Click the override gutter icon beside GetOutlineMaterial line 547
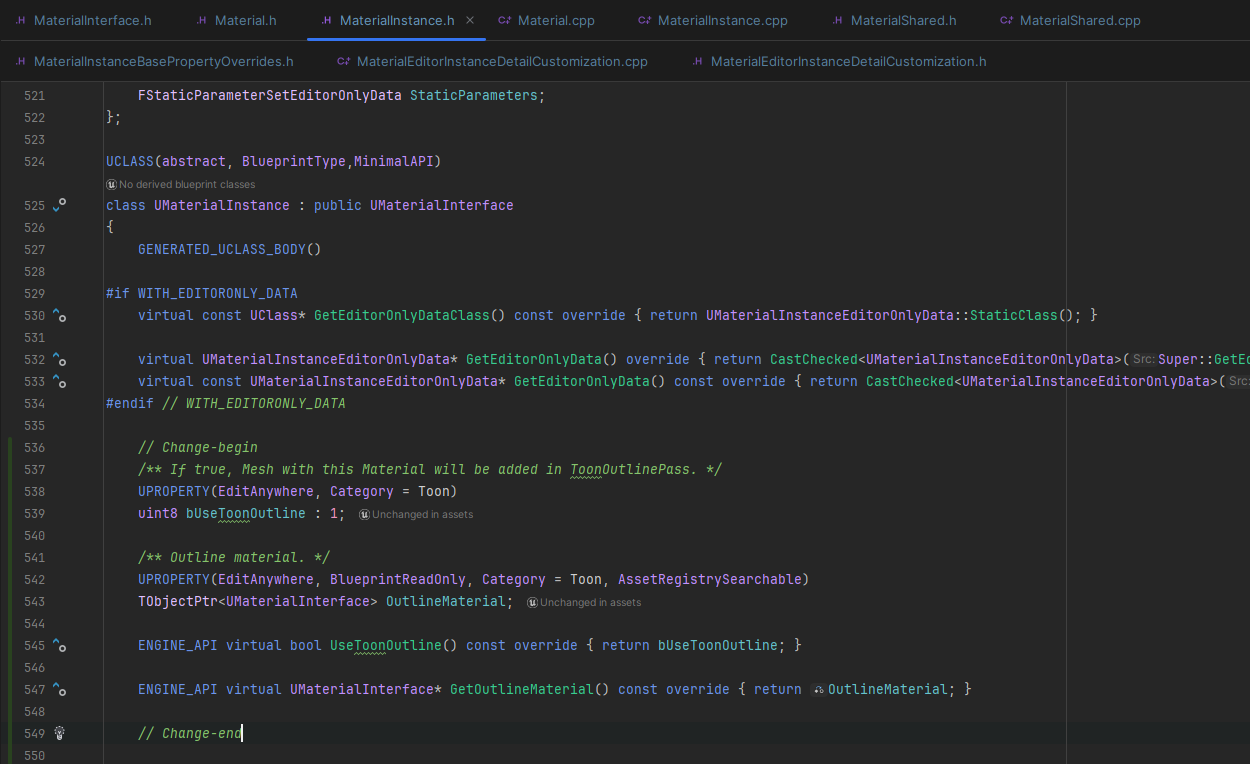Screen dimensions: 1250x764 coord(59,689)
